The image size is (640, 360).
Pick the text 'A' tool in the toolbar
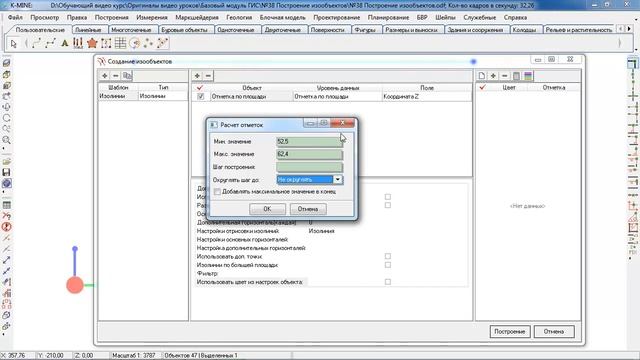coord(64,43)
